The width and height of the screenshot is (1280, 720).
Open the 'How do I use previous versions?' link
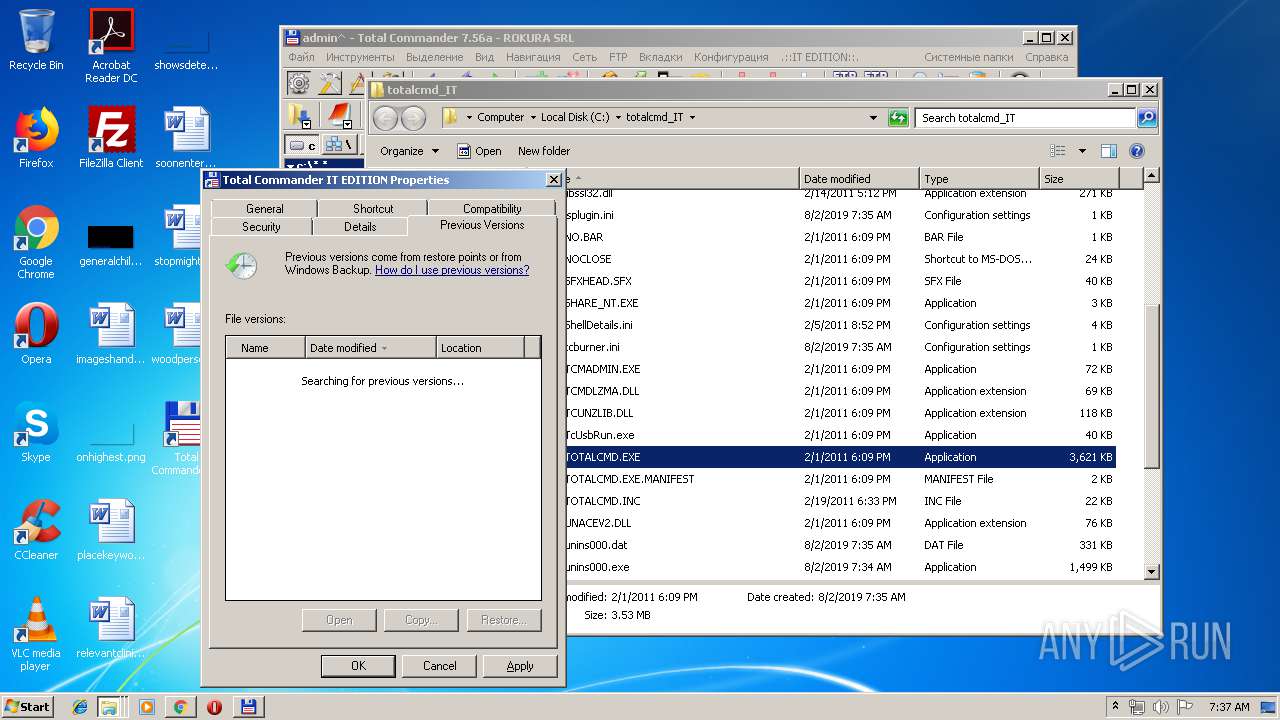tap(452, 270)
